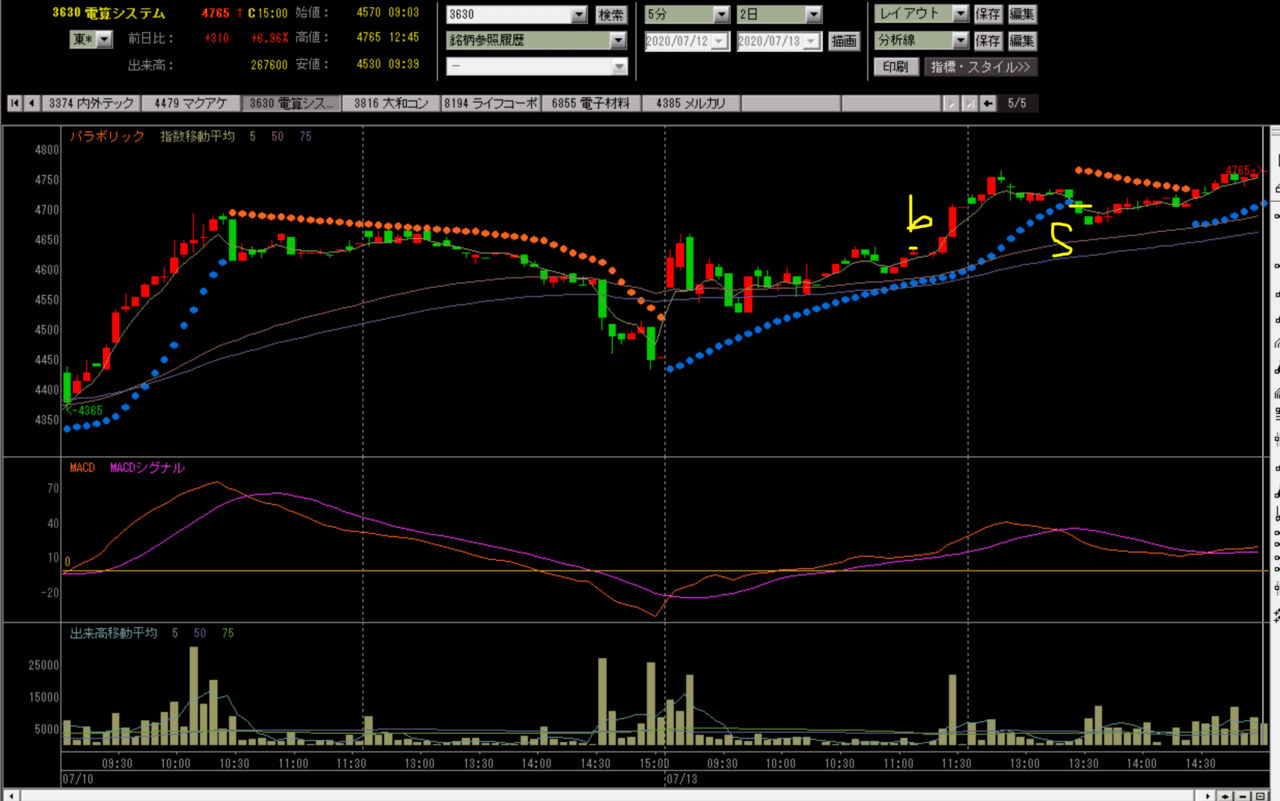Screen dimensions: 1280x801
Task: Open 2日 period dropdown
Action: coord(813,15)
